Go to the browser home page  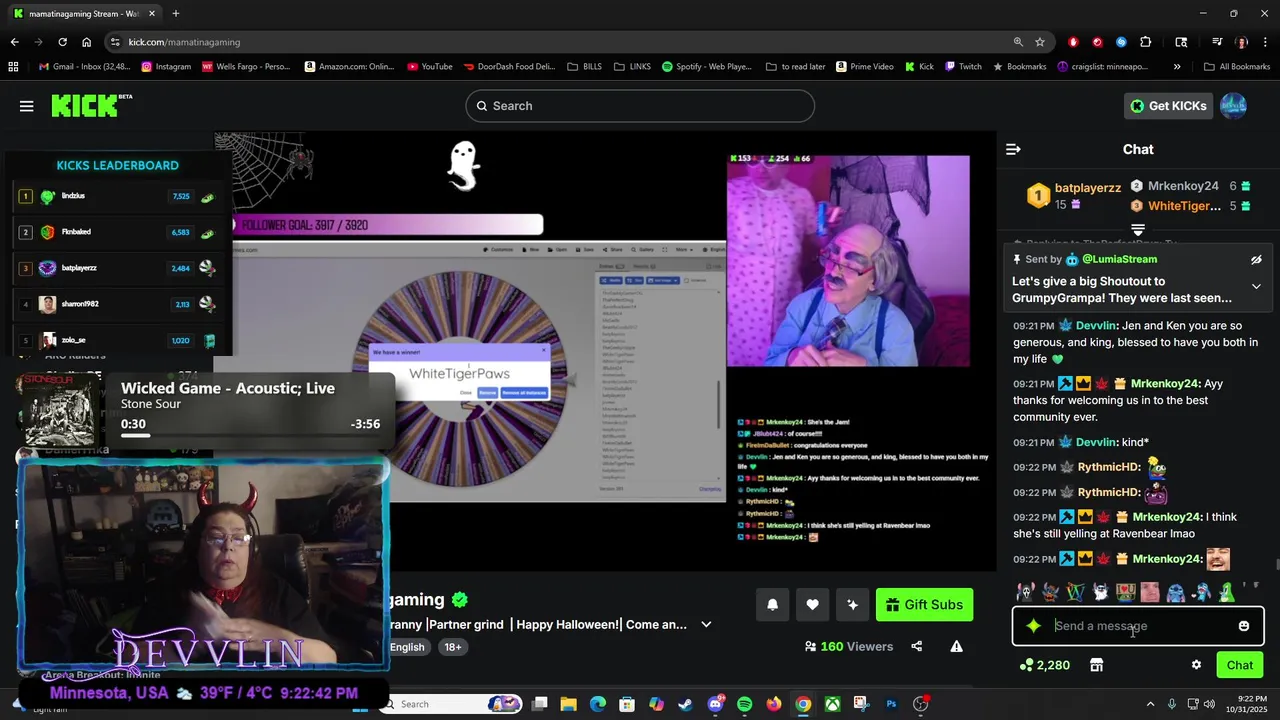point(86,42)
